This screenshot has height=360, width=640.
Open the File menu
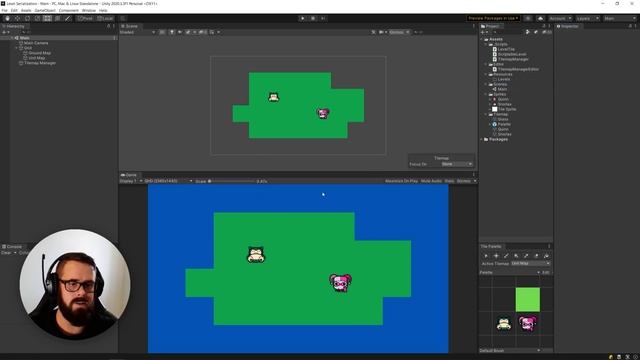4,10
